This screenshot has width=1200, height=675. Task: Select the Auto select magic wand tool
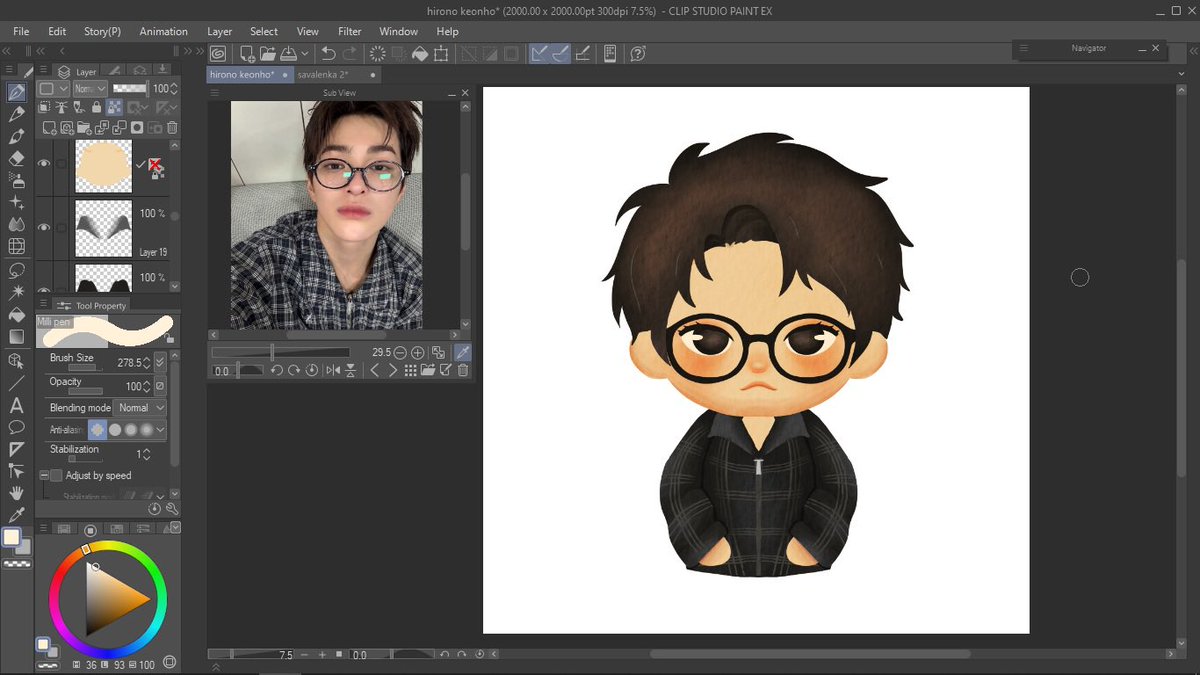click(16, 292)
